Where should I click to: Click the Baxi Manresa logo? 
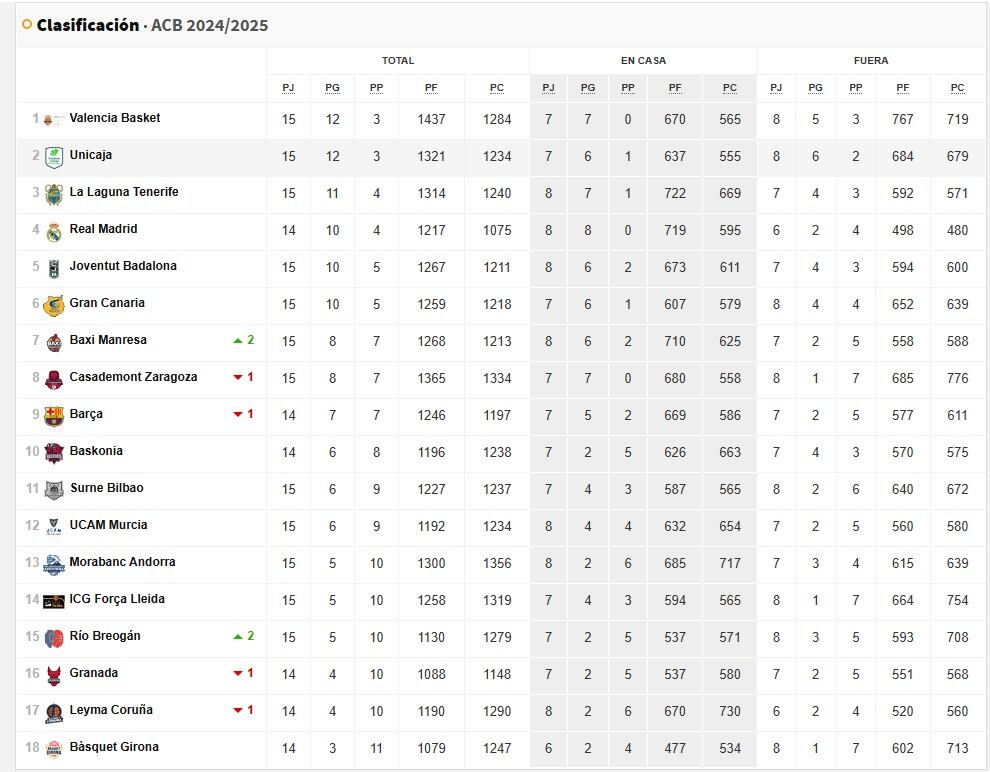tap(54, 343)
